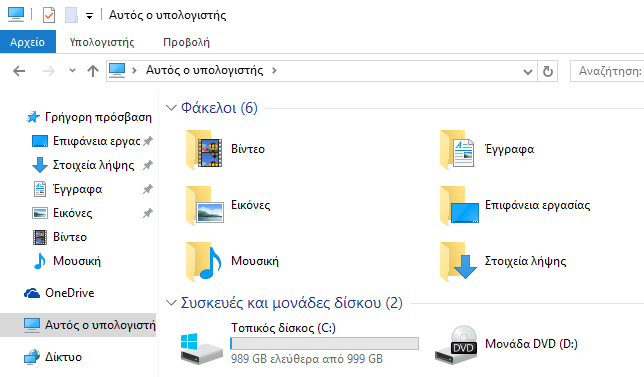
Task: Go up one level with the up arrow
Action: [93, 71]
